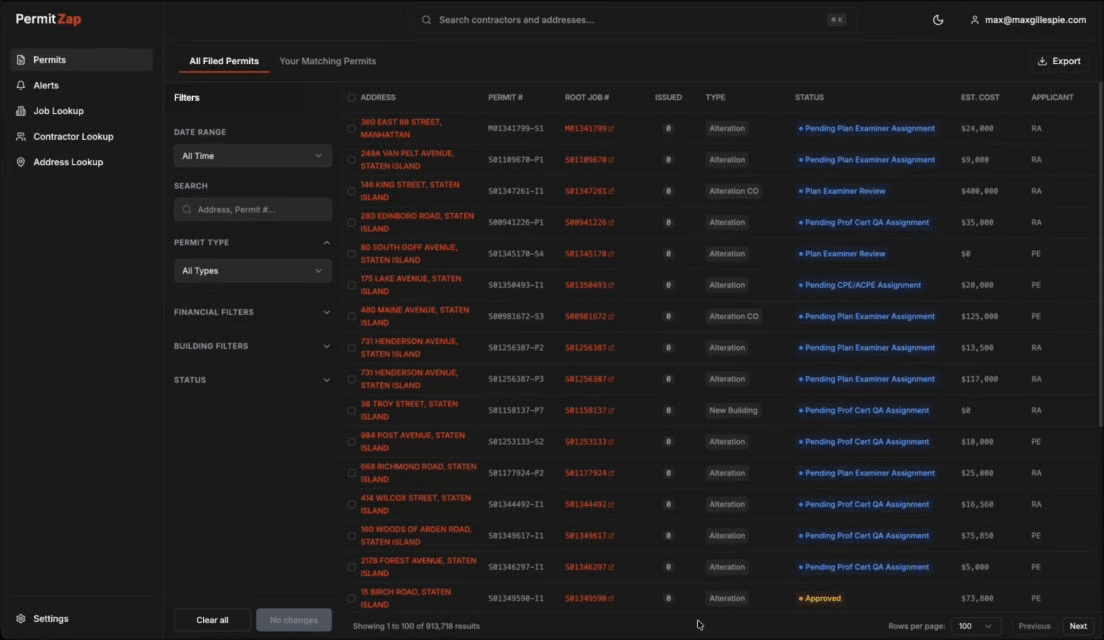Select the All Filed Permits tab
The height and width of the screenshot is (640, 1104).
pyautogui.click(x=223, y=60)
